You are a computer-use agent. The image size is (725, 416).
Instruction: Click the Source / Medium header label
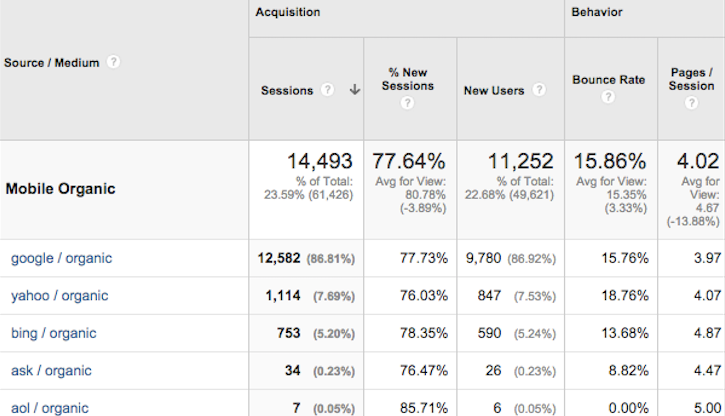click(x=51, y=63)
